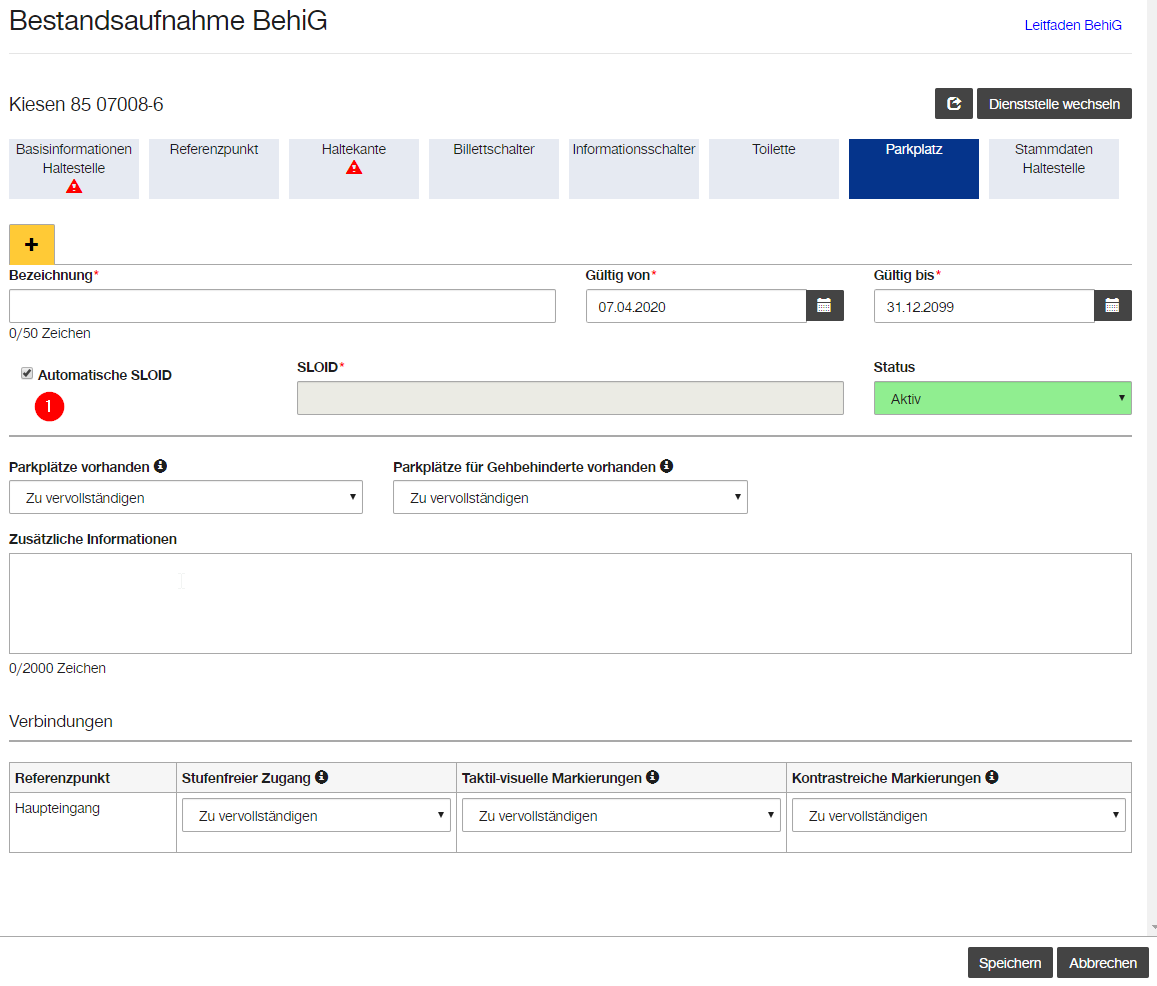
Task: Click info icon for Kontrastreiche Markierungen
Action: click(992, 776)
